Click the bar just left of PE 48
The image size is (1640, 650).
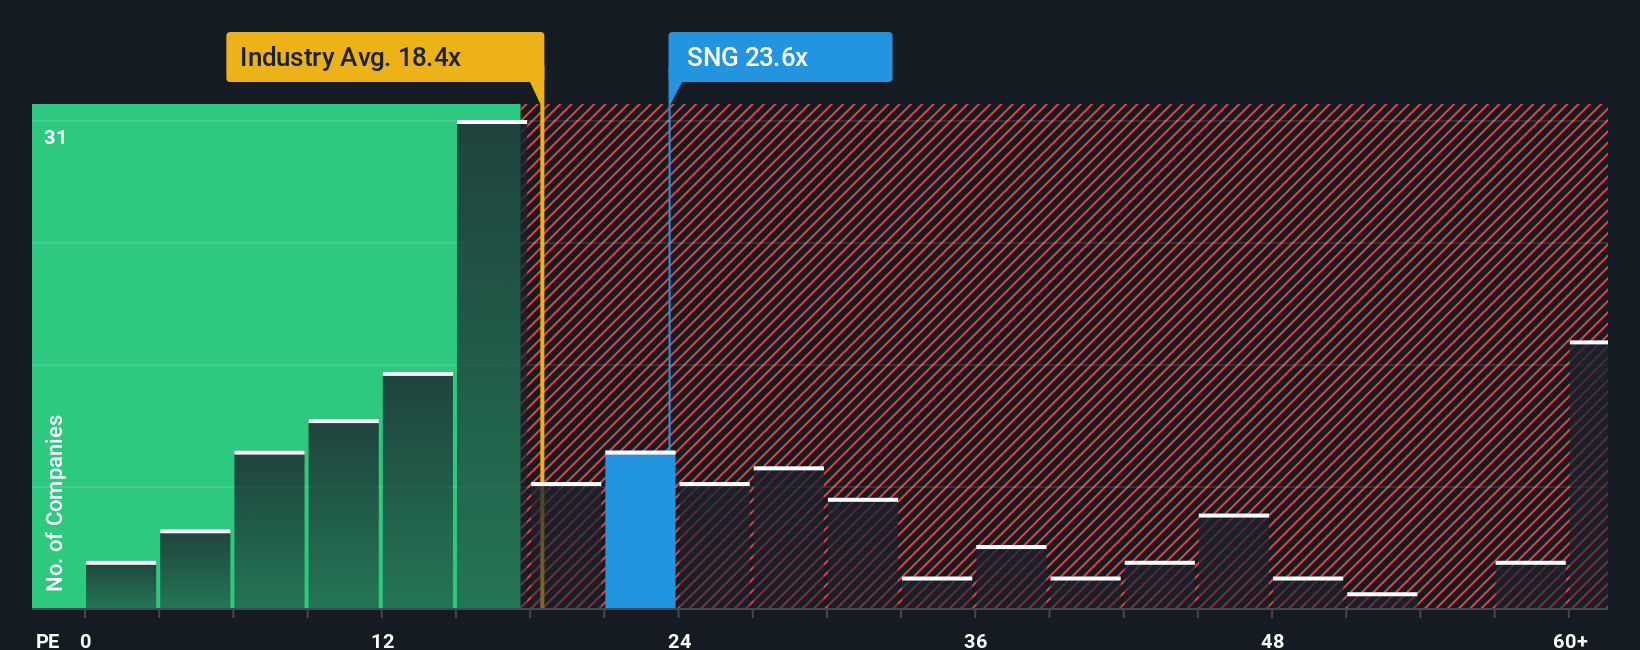click(1234, 561)
